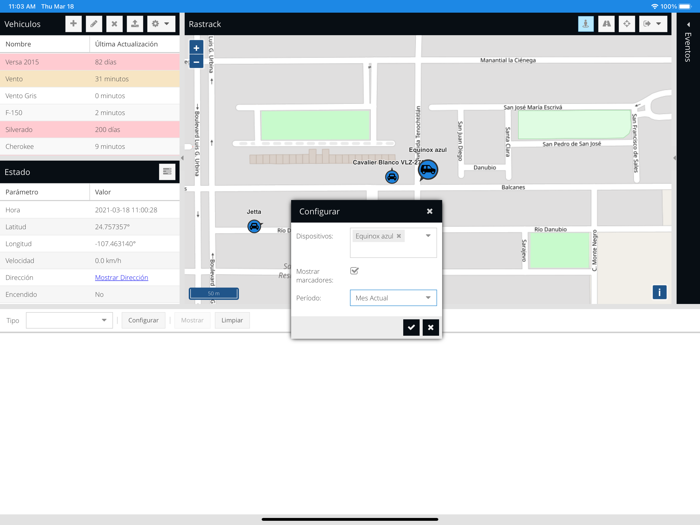Click the Mostrar report button
The width and height of the screenshot is (700, 525).
tap(192, 320)
